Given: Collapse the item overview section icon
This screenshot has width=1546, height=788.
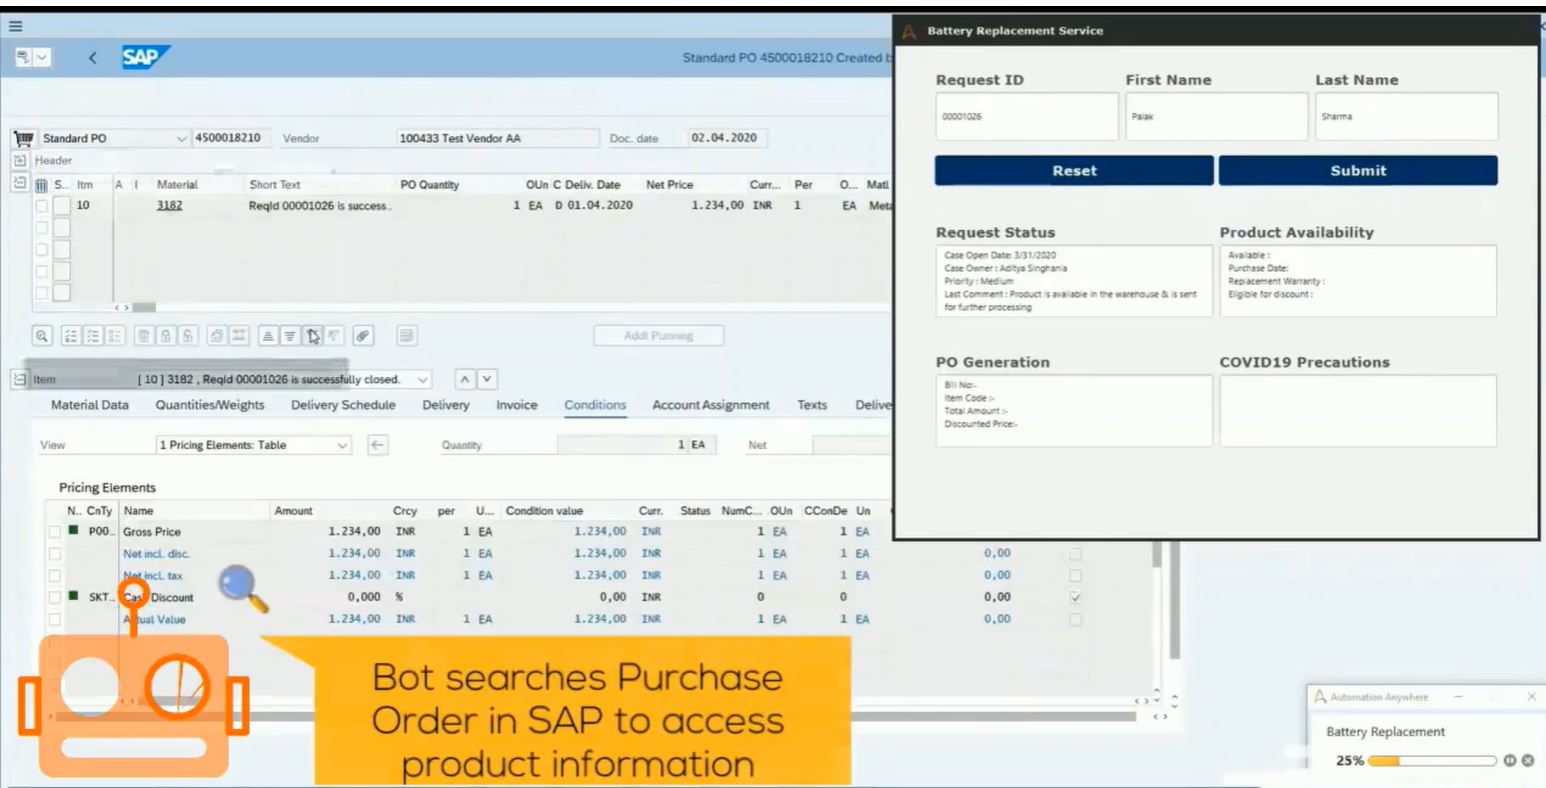Looking at the screenshot, I should (19, 183).
